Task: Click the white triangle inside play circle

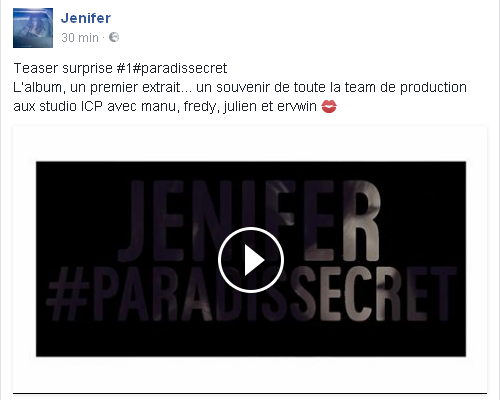Action: (254, 260)
